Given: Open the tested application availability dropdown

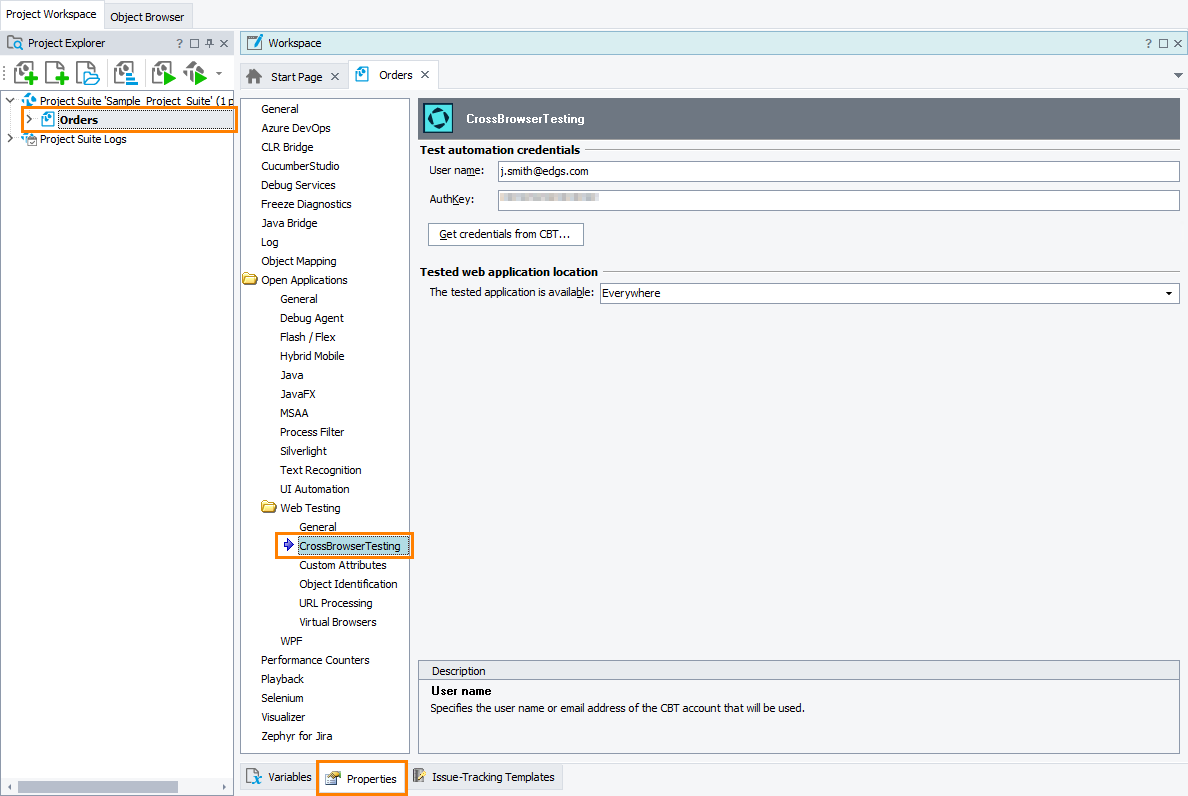Looking at the screenshot, I should pos(1168,292).
